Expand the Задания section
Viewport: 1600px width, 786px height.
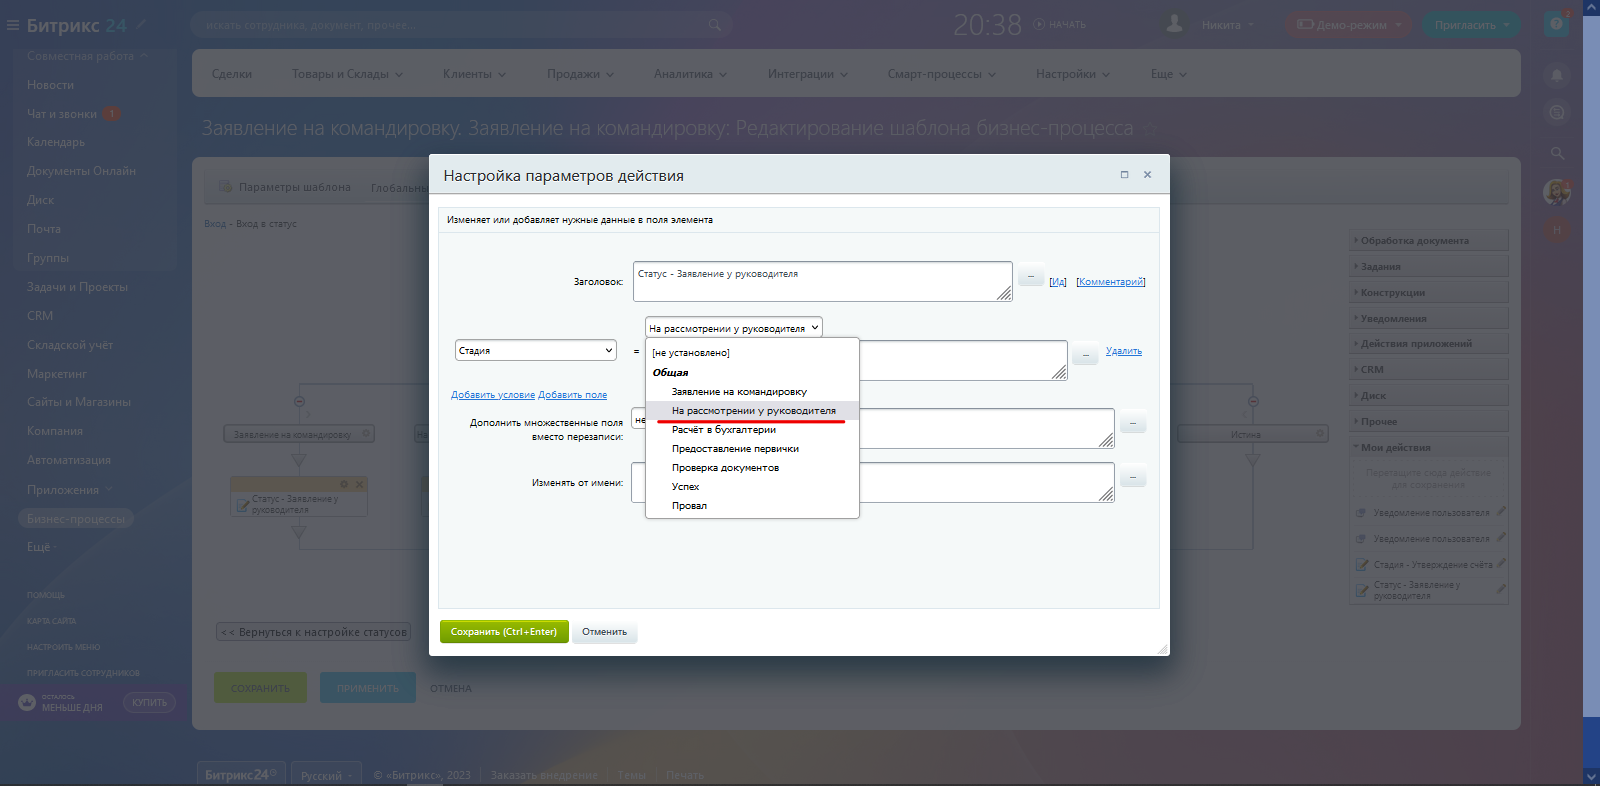1429,267
